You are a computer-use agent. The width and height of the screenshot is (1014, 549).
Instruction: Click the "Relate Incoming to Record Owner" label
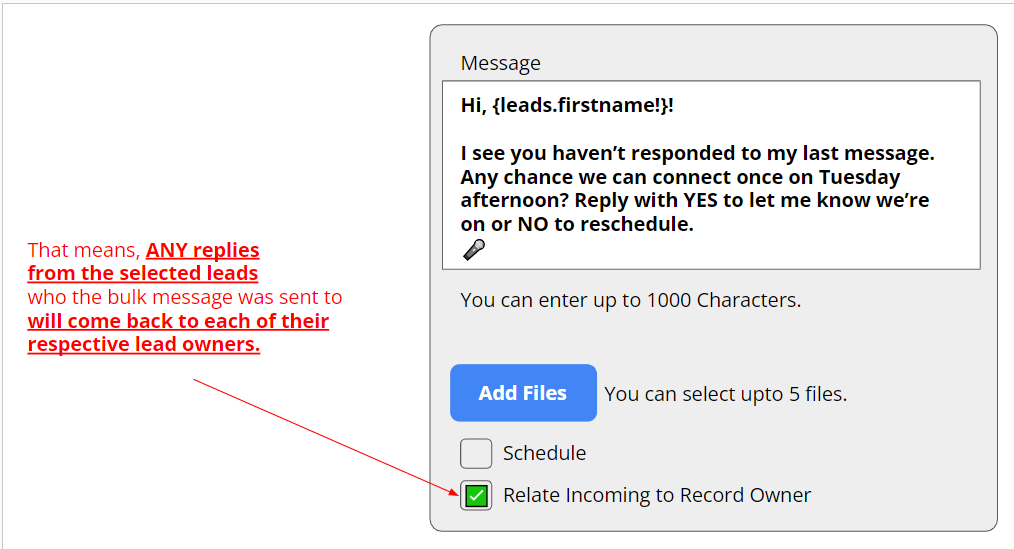pos(657,495)
